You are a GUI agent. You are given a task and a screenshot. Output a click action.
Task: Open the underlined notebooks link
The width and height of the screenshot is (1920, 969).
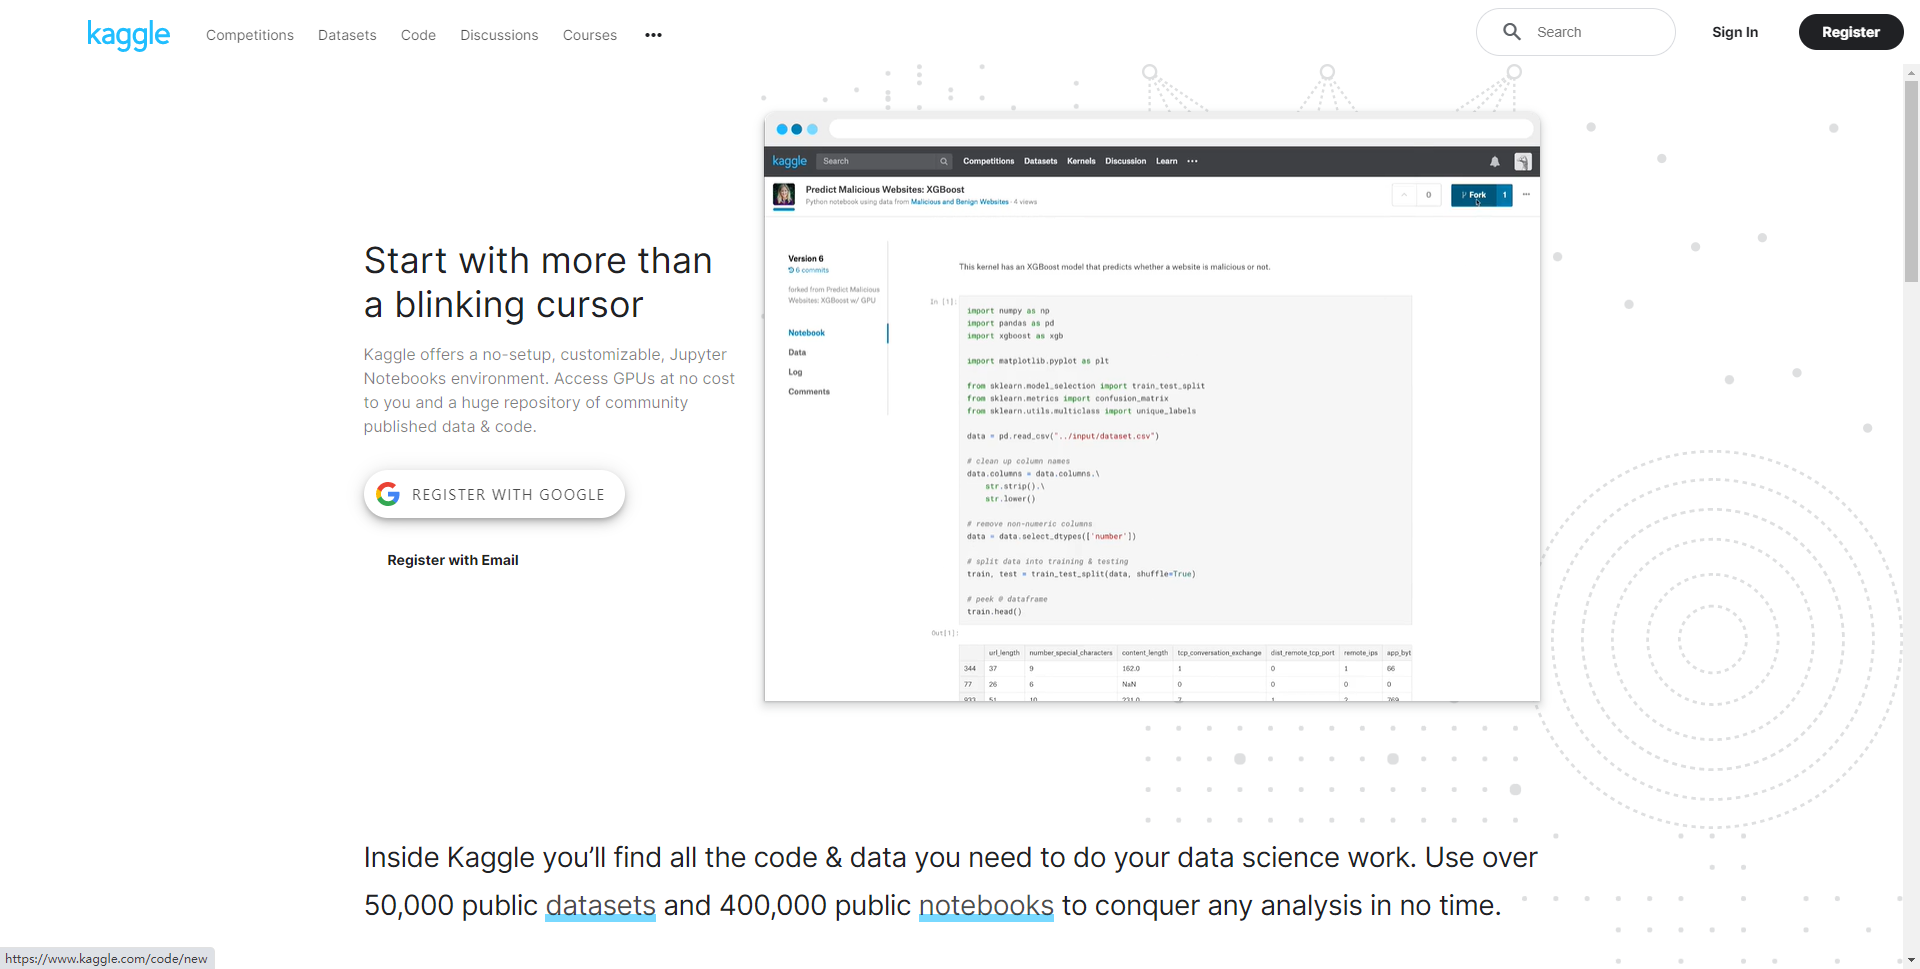coord(986,905)
